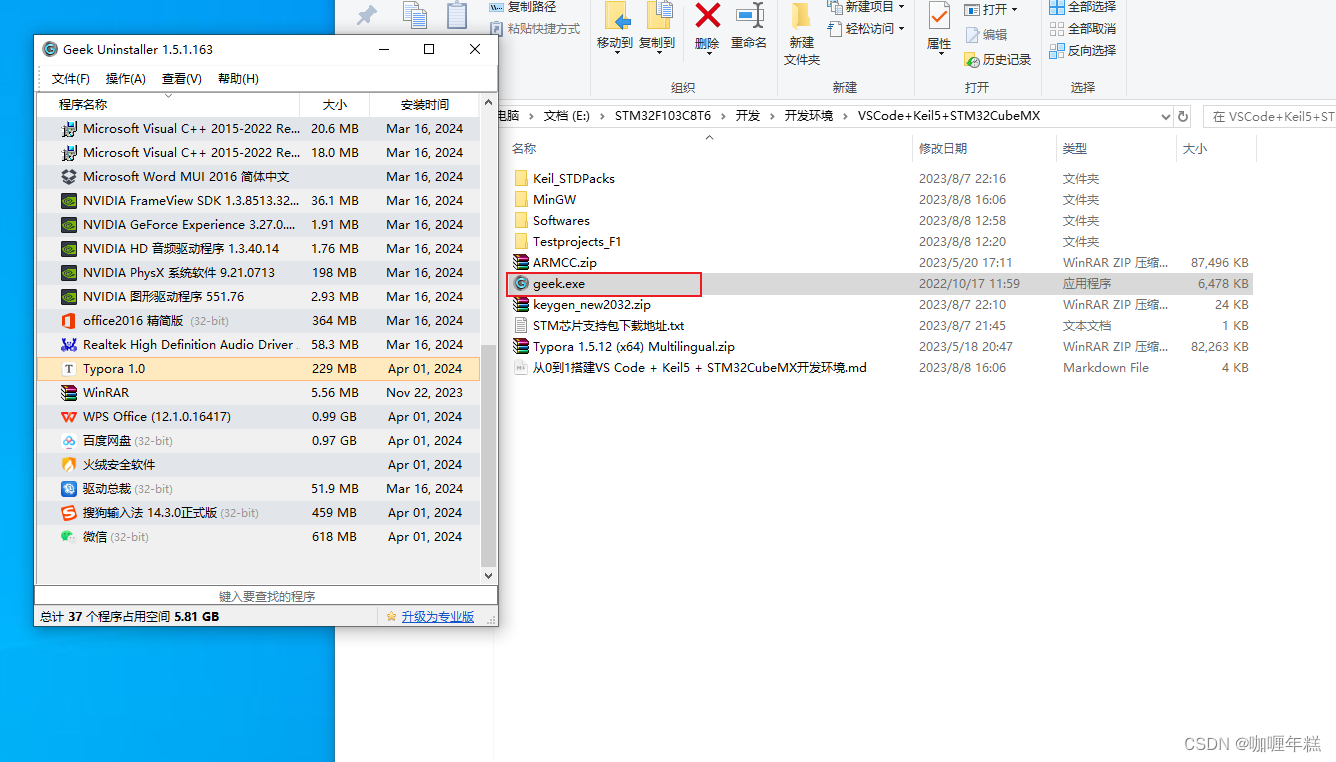Viewport: 1336px width, 762px height.
Task: Select the 火绒安全软件 icon
Action: point(69,465)
